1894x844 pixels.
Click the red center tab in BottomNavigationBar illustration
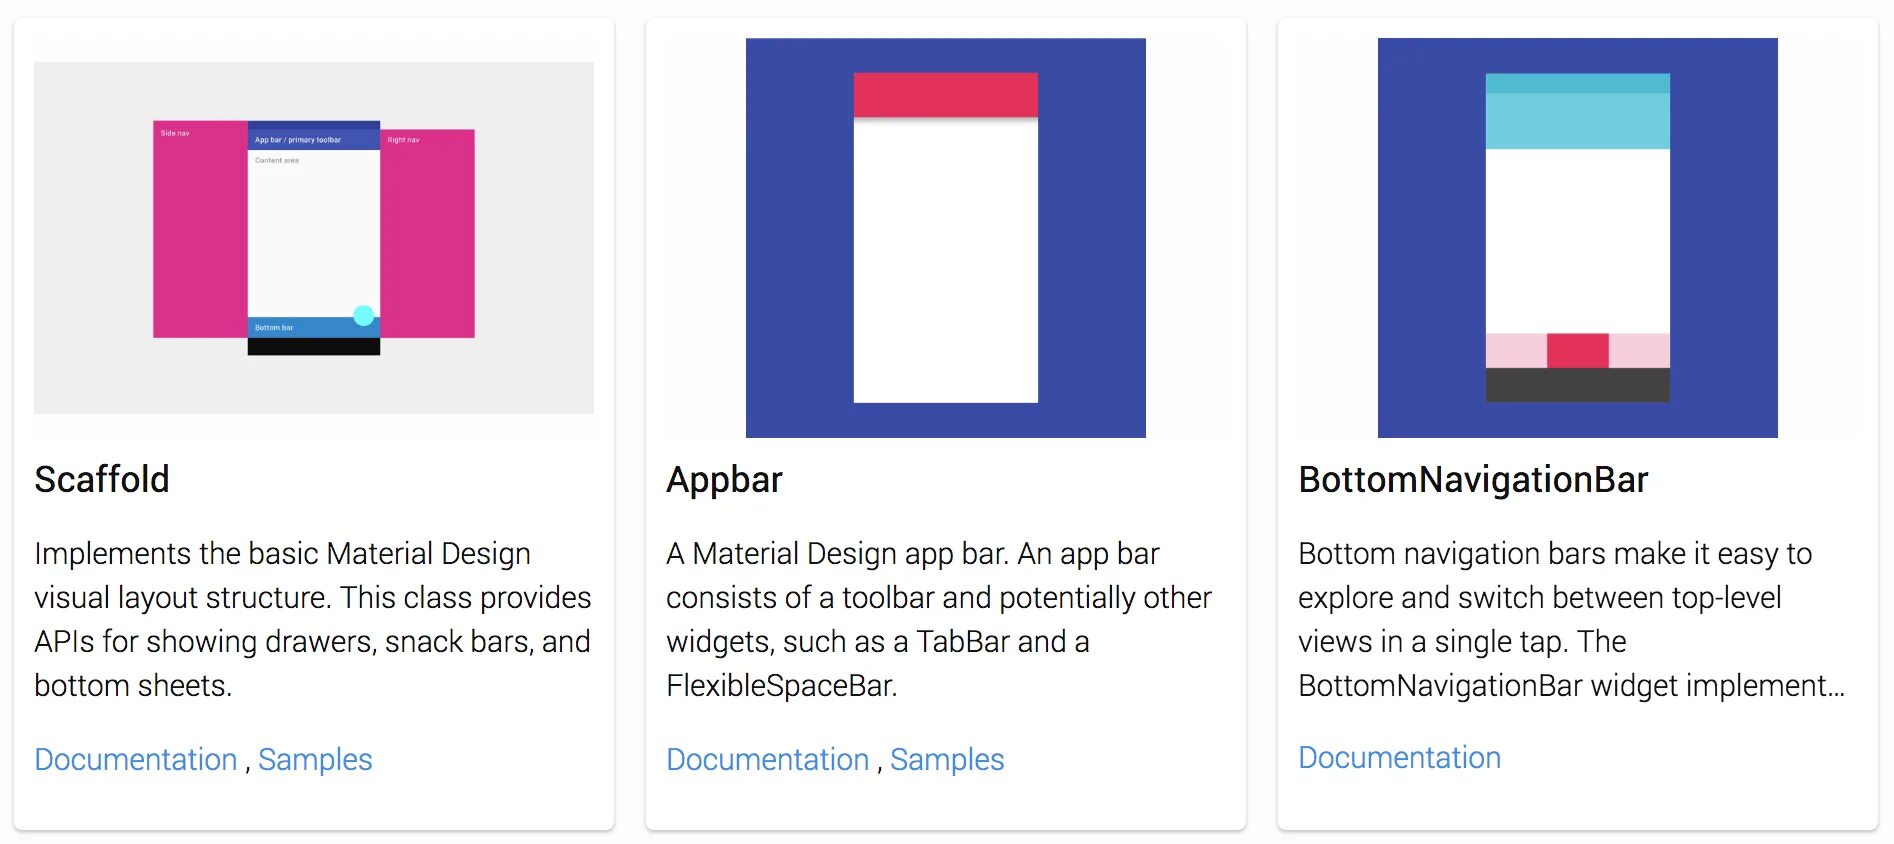(1578, 351)
